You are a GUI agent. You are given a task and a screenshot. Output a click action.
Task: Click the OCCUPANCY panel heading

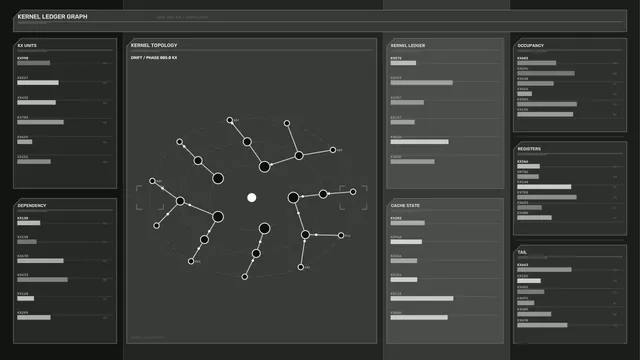531,45
